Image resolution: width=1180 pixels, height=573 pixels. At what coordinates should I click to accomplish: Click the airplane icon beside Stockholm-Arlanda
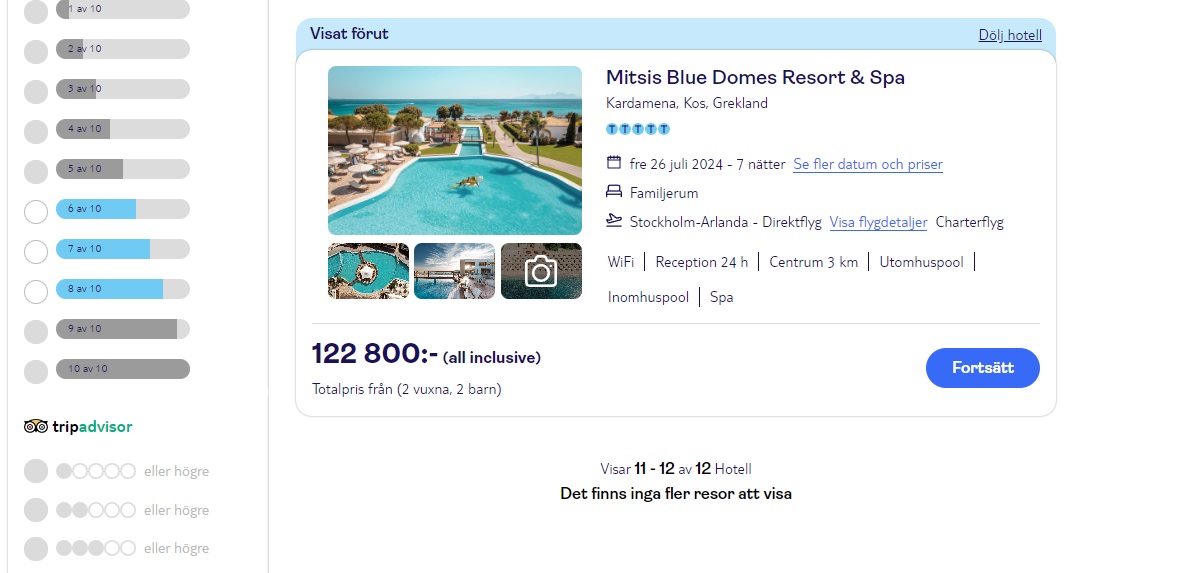(x=614, y=221)
